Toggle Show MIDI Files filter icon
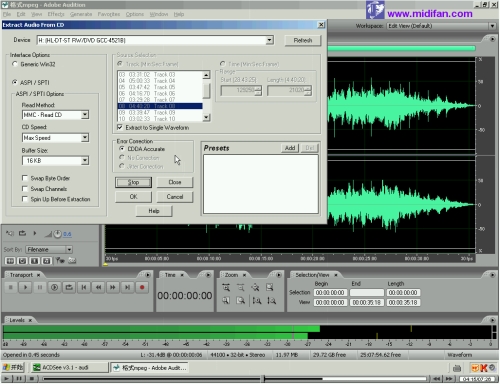The image size is (500, 384). pos(47,261)
